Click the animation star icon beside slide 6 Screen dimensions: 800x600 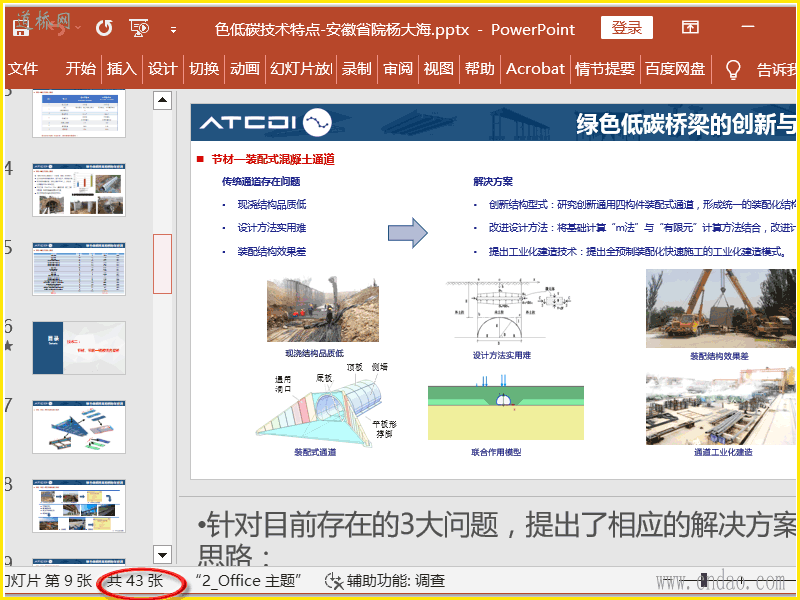click(8, 346)
